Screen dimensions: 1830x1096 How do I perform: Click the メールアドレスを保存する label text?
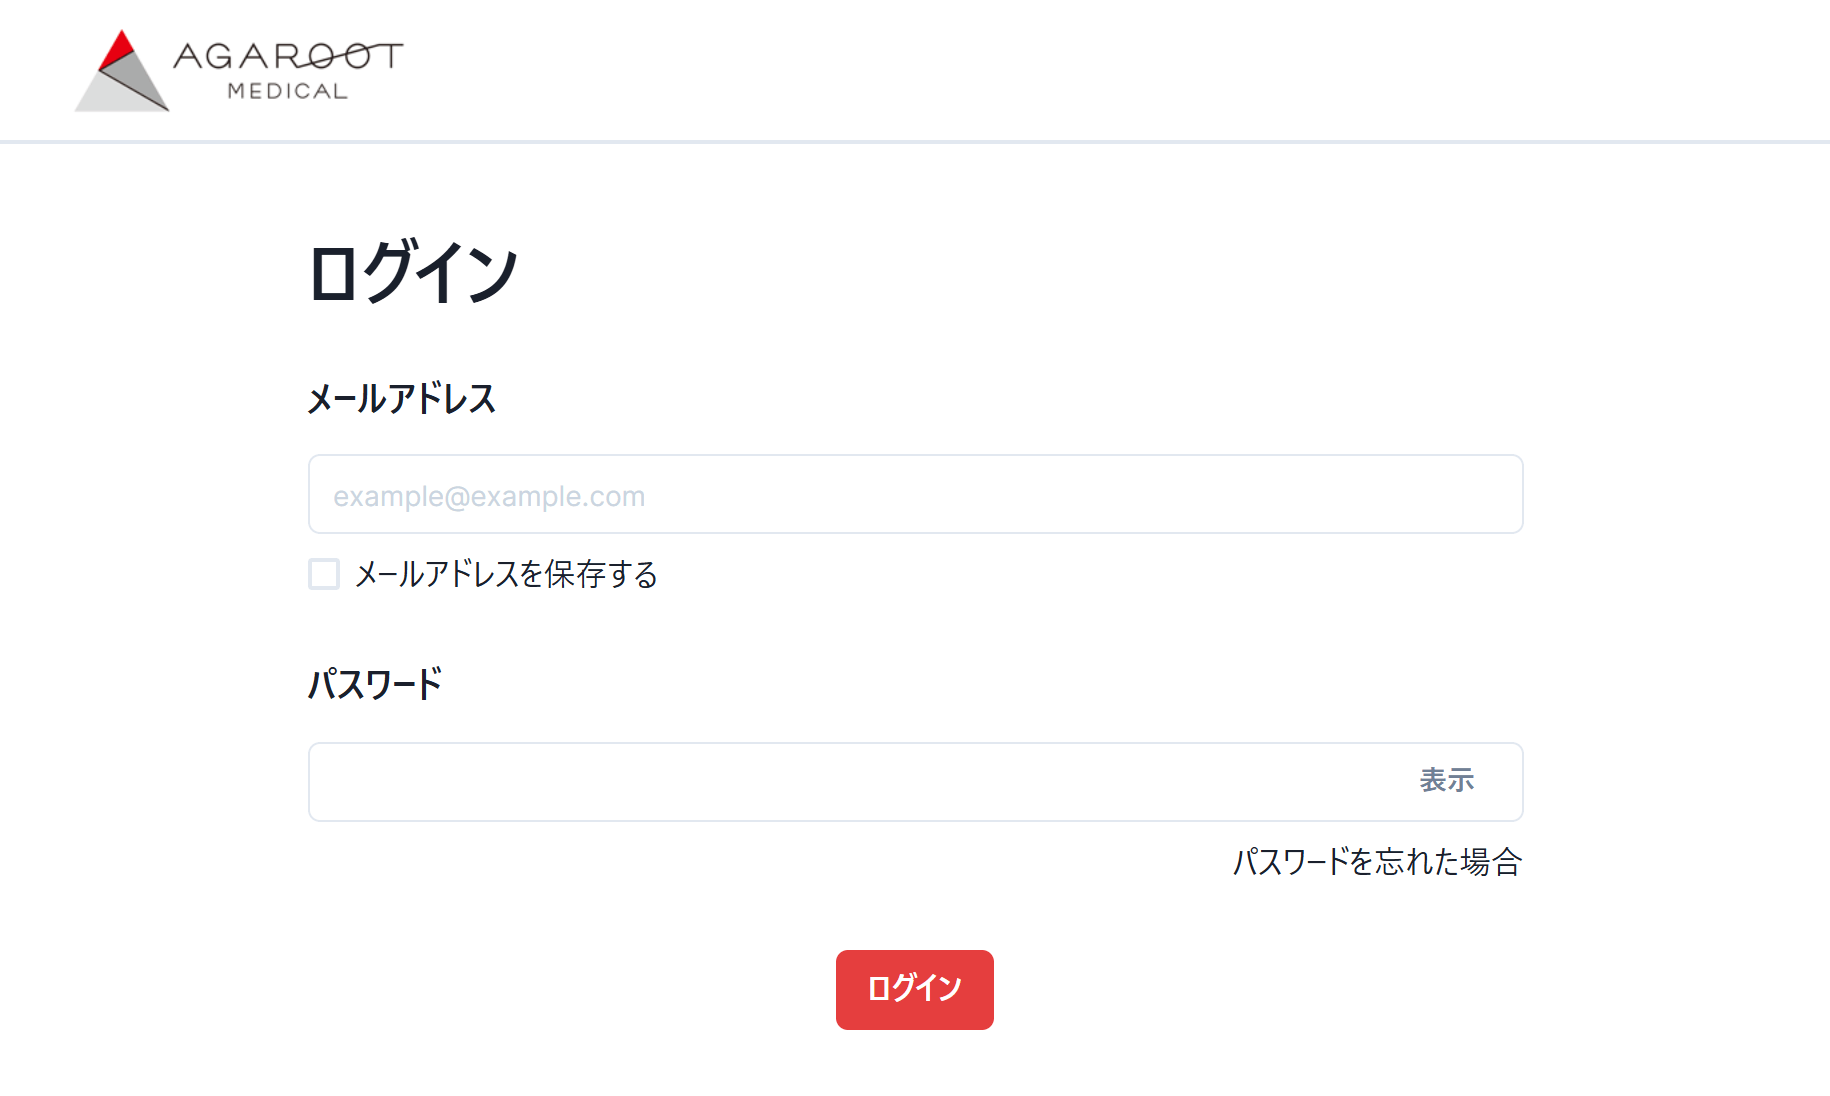tap(506, 574)
